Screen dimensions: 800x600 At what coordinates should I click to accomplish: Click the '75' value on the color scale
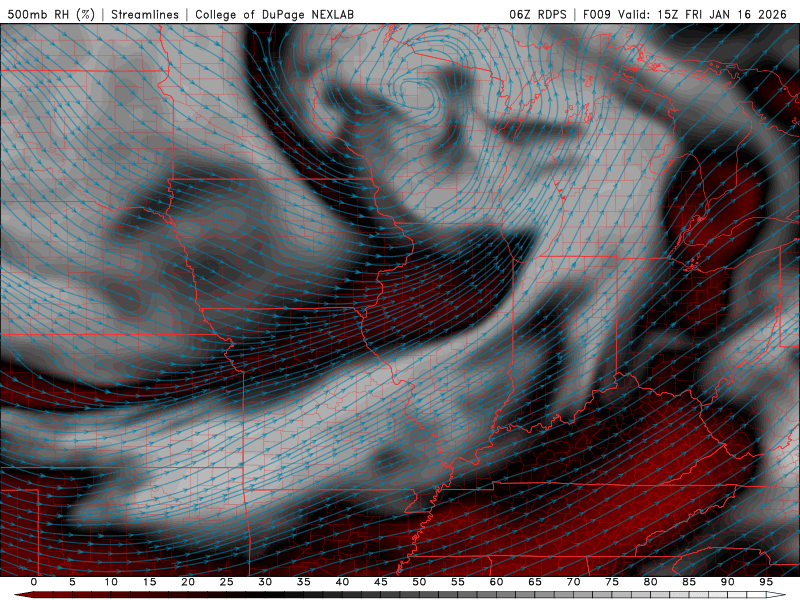coord(612,582)
